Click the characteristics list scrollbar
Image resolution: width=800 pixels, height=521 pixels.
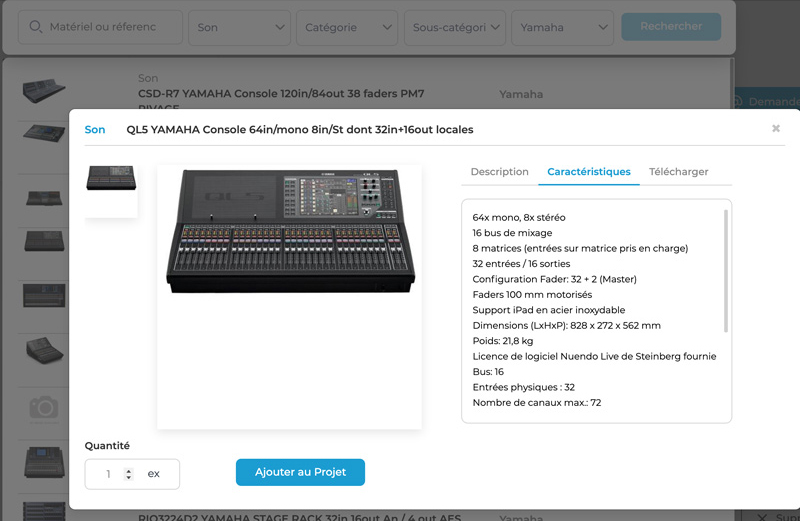[726, 271]
